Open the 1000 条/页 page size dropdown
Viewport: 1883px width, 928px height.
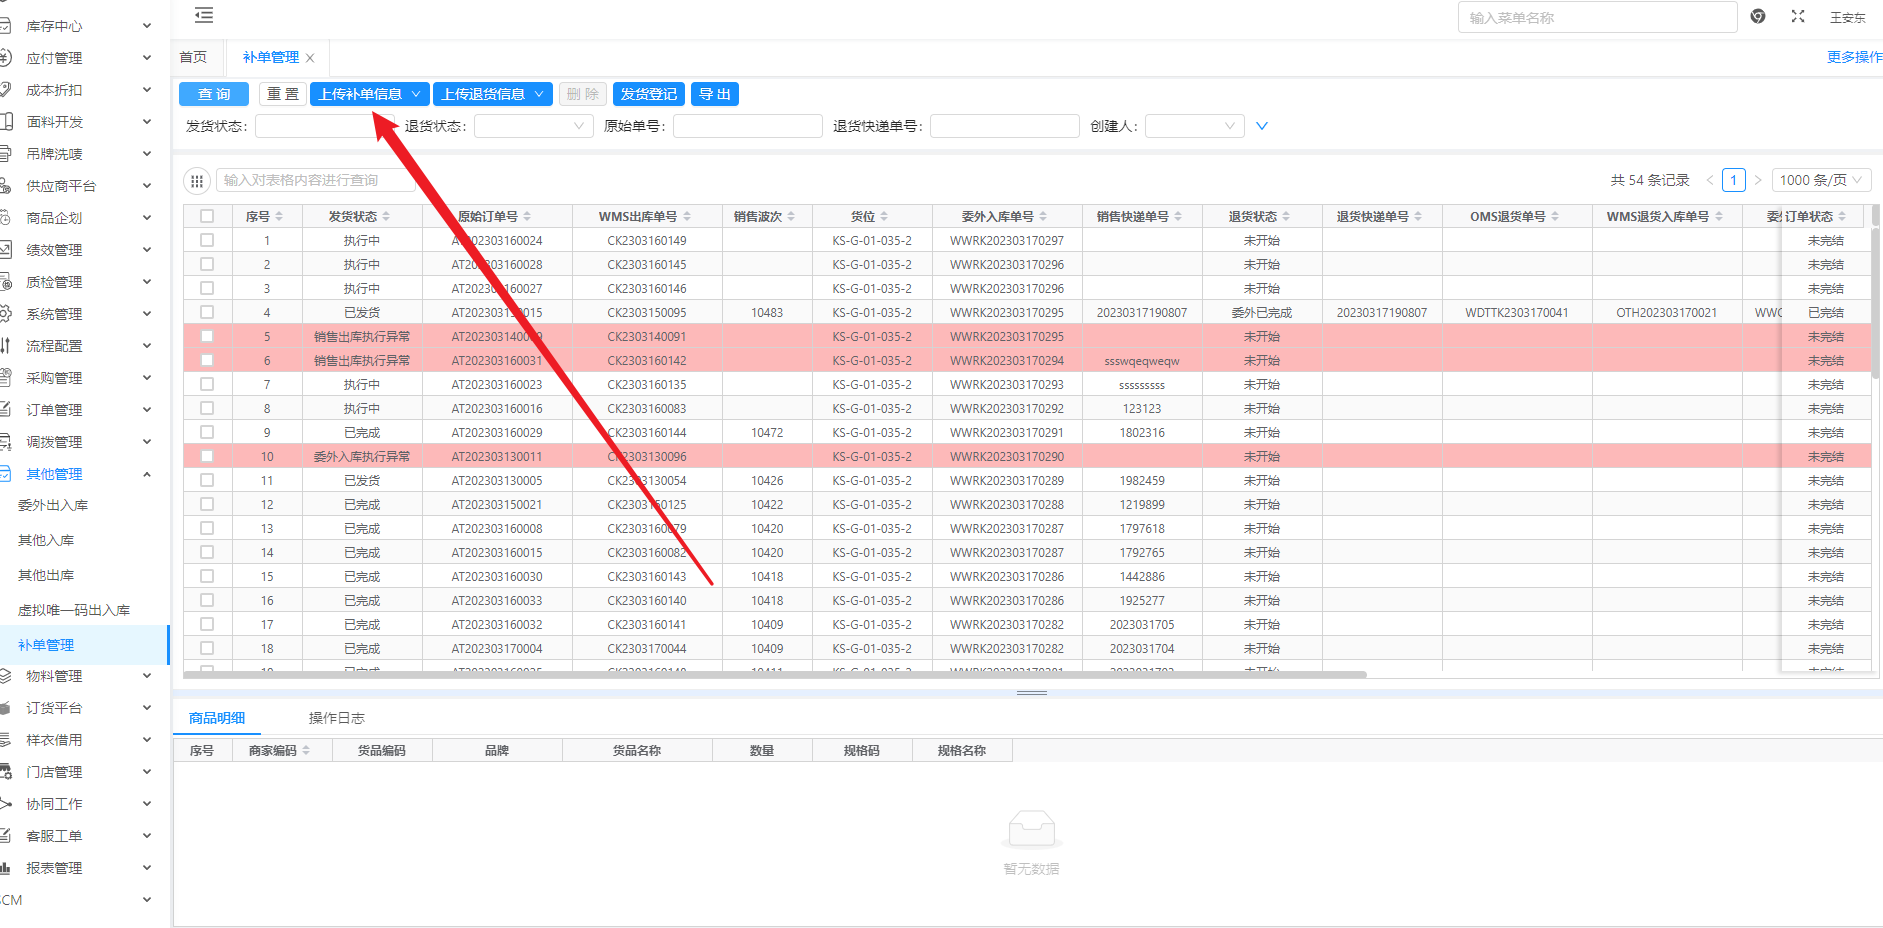[1820, 180]
